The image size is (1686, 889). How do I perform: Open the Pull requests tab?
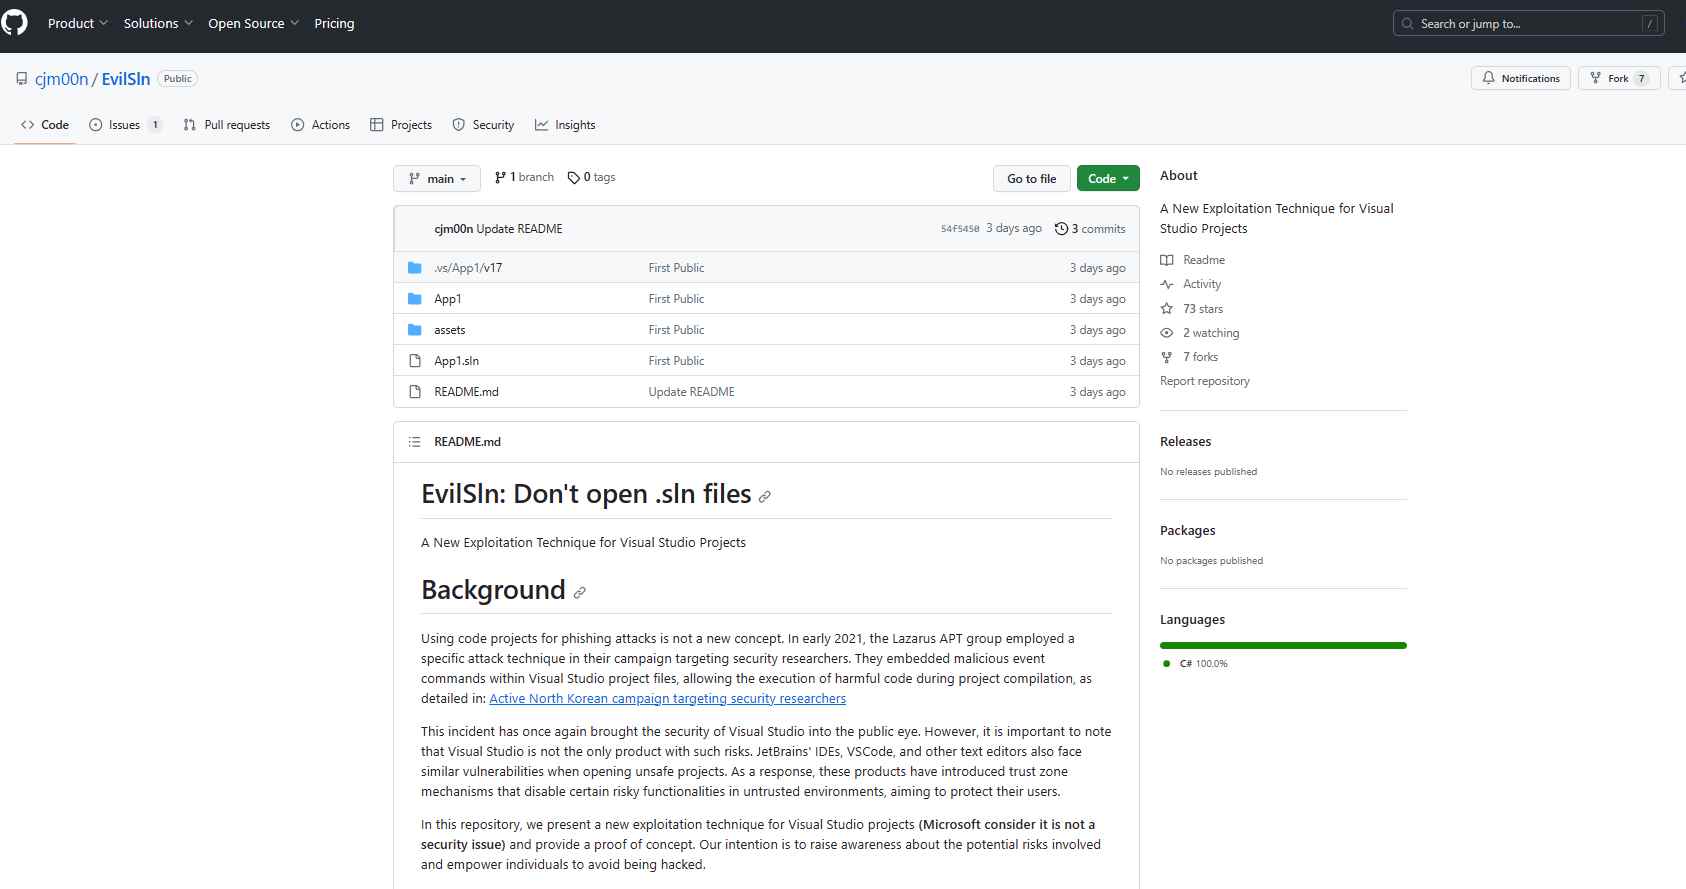pyautogui.click(x=227, y=125)
